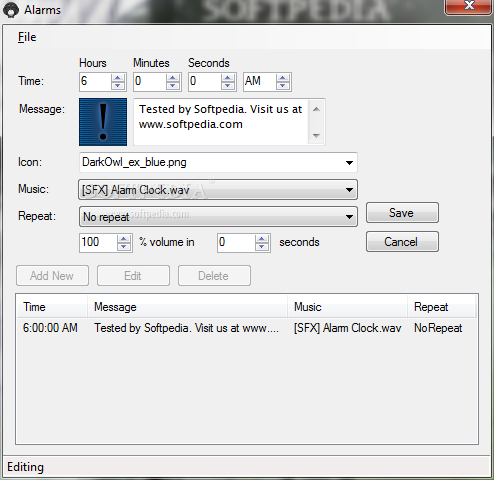
Task: Increase the Hours value with up arrow
Action: [118, 78]
